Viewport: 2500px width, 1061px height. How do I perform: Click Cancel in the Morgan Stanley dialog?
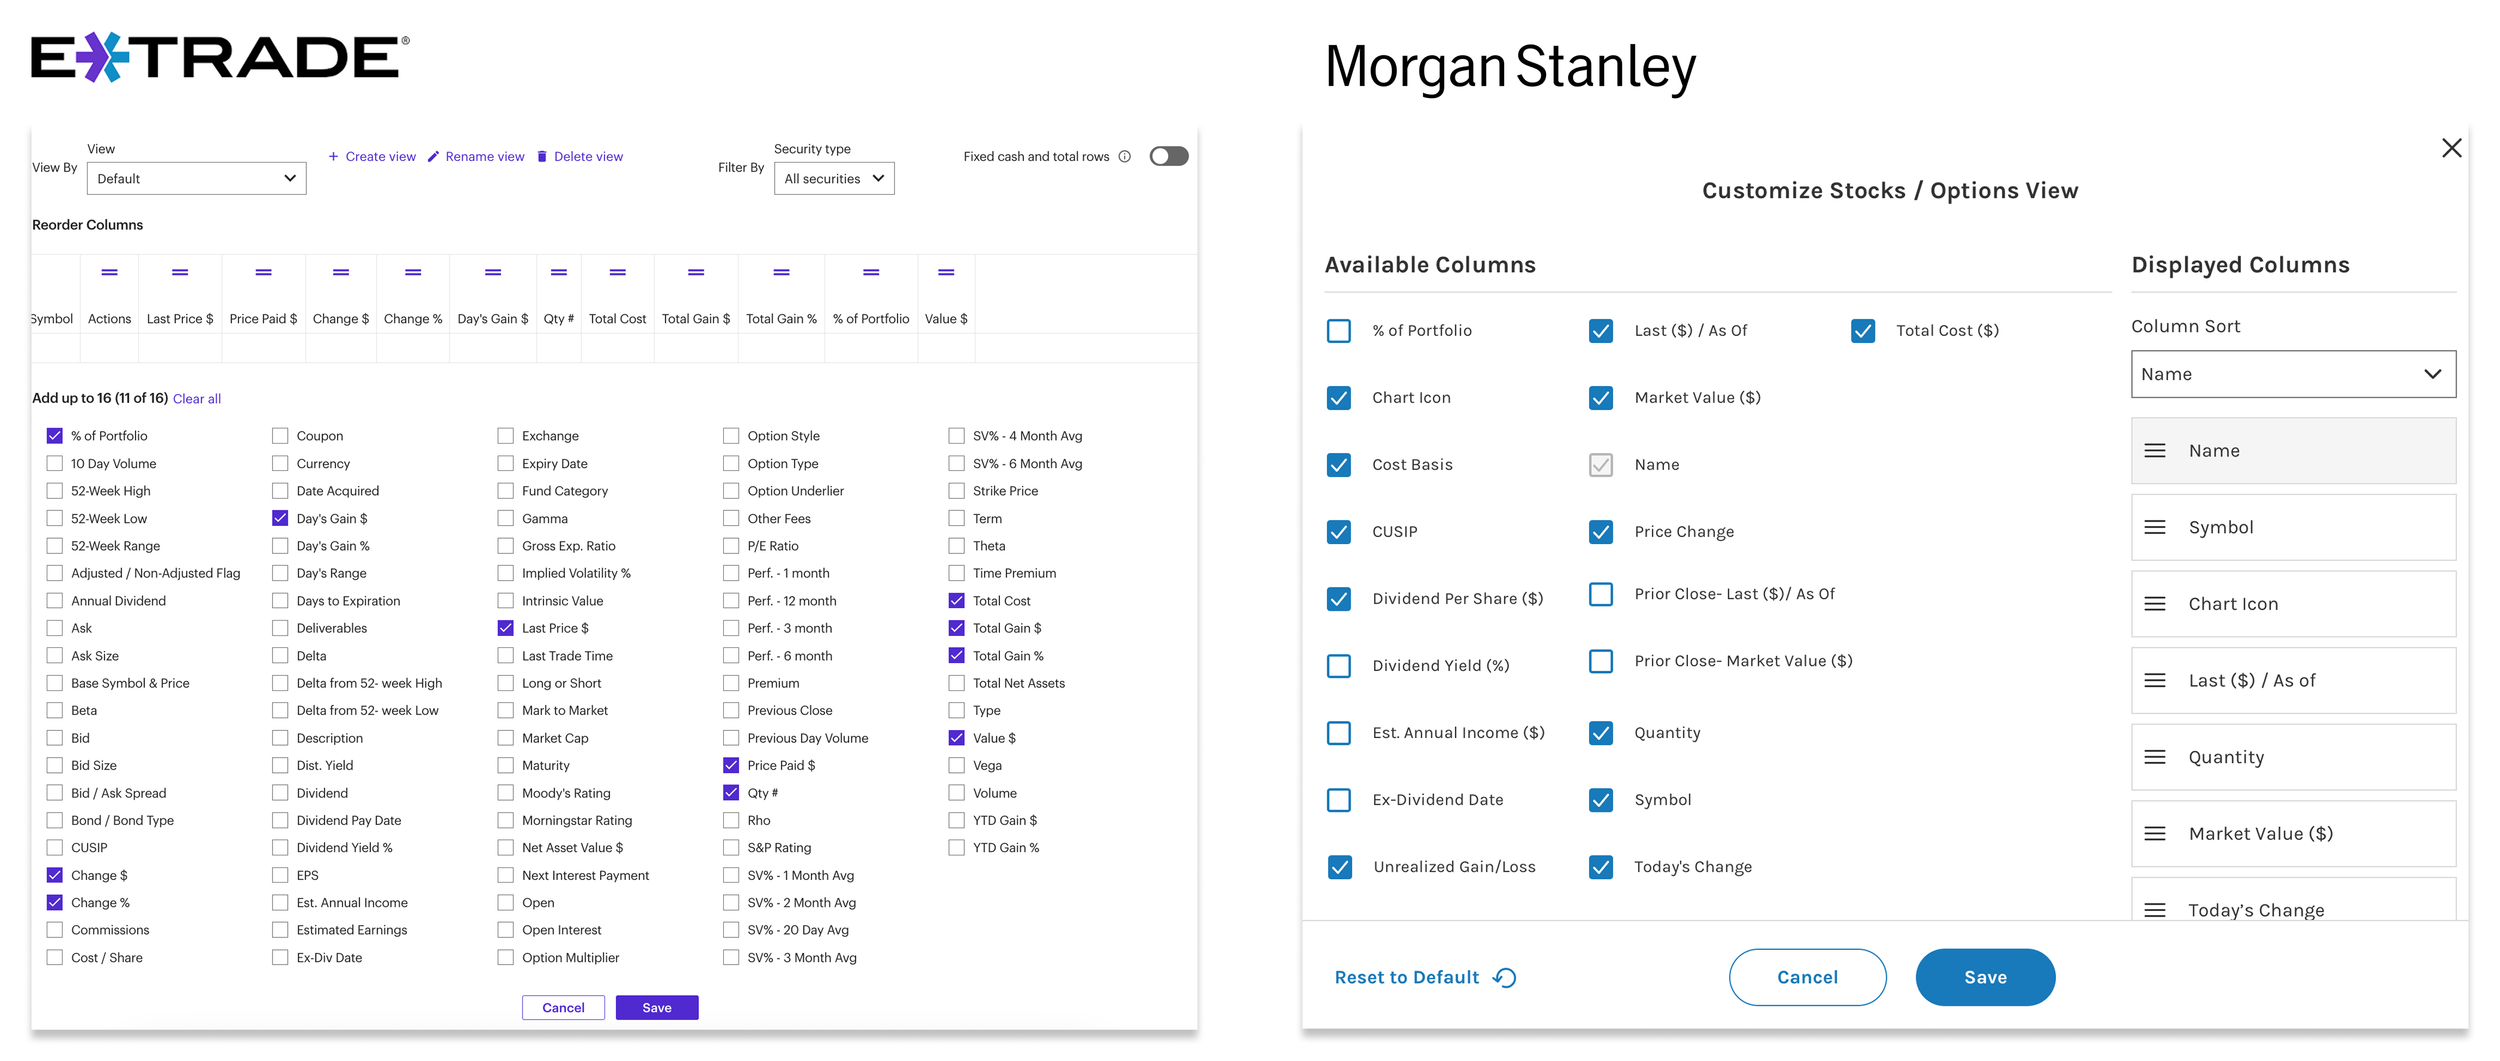pyautogui.click(x=1808, y=978)
